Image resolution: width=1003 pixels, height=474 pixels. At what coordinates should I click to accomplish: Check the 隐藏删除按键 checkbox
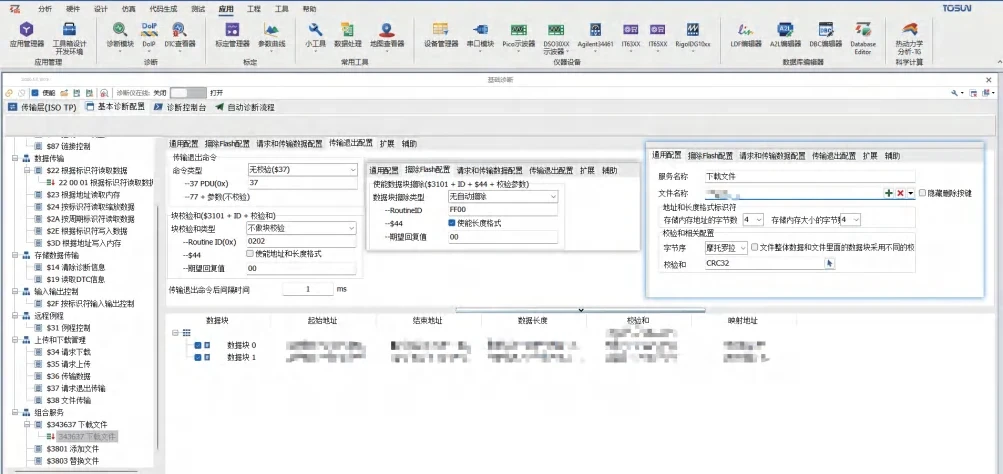[922, 193]
